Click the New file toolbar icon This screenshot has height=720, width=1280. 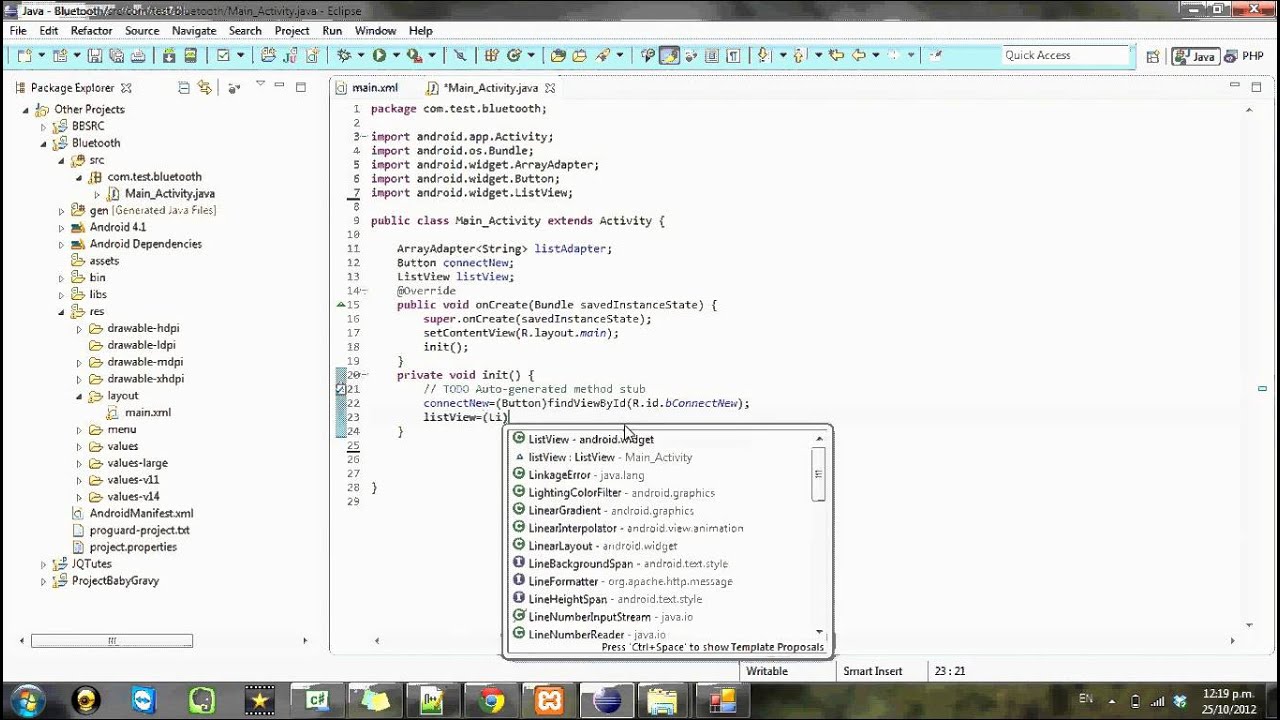pyautogui.click(x=24, y=56)
